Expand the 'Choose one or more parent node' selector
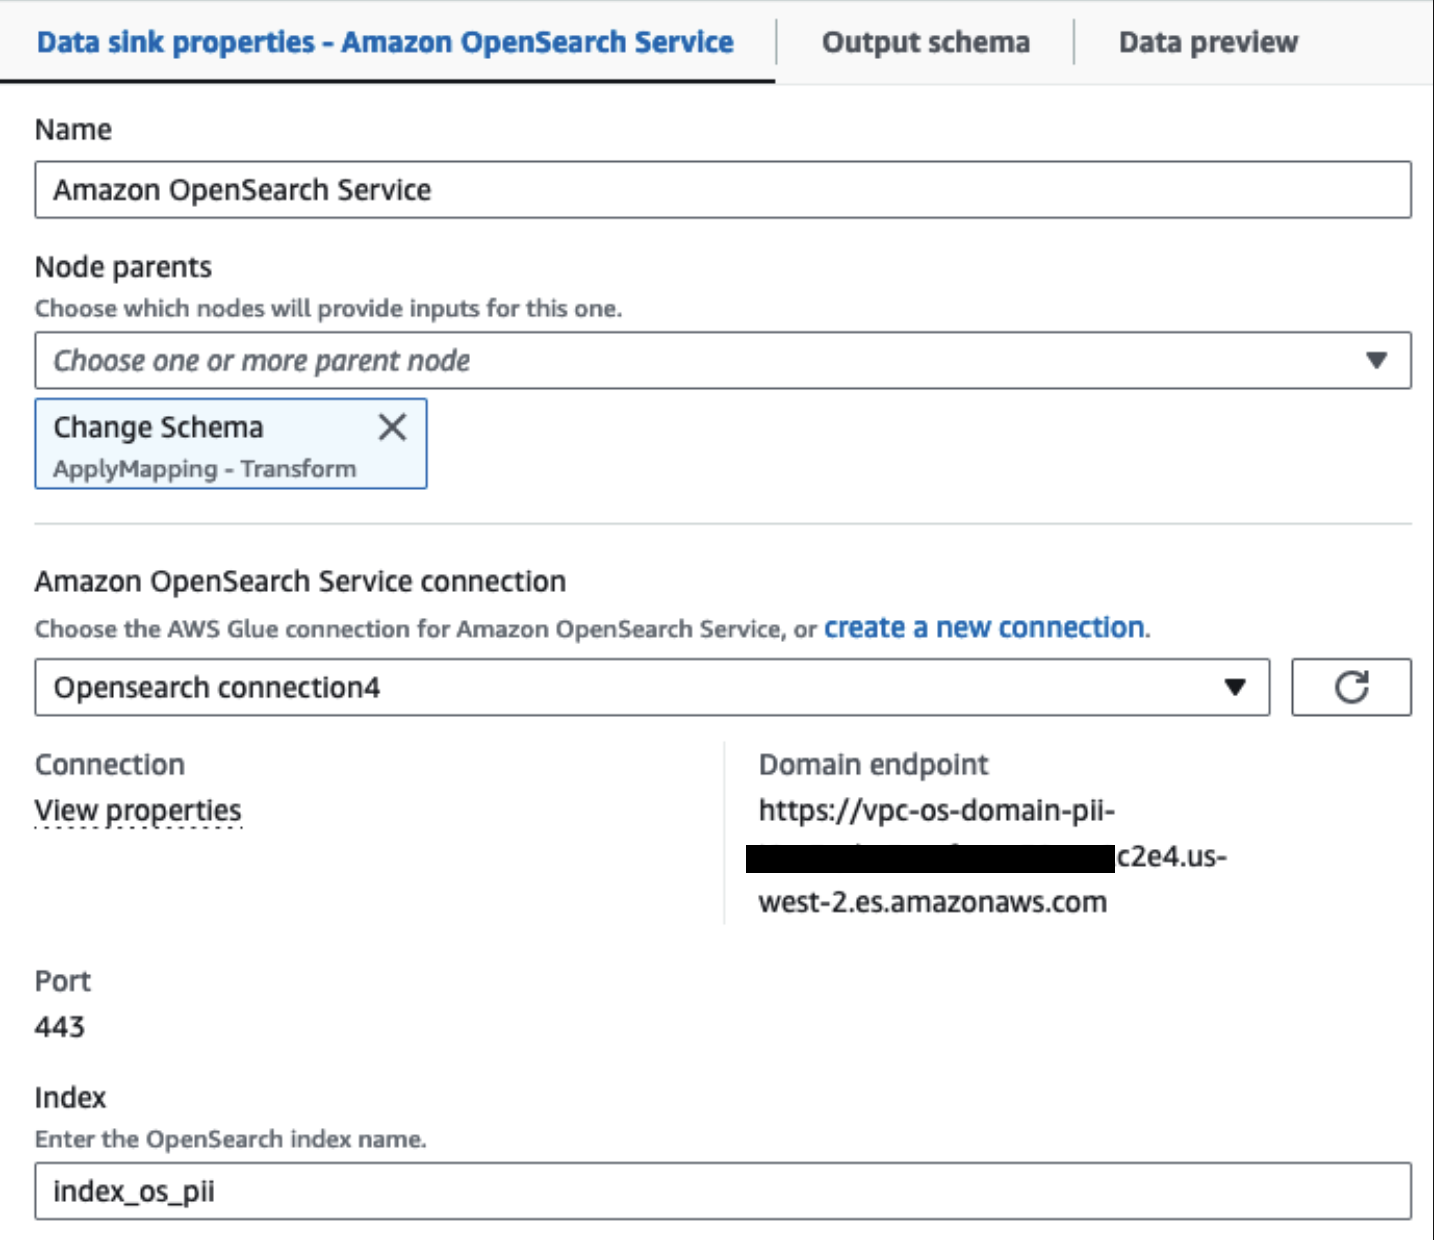This screenshot has height=1240, width=1434. point(715,361)
